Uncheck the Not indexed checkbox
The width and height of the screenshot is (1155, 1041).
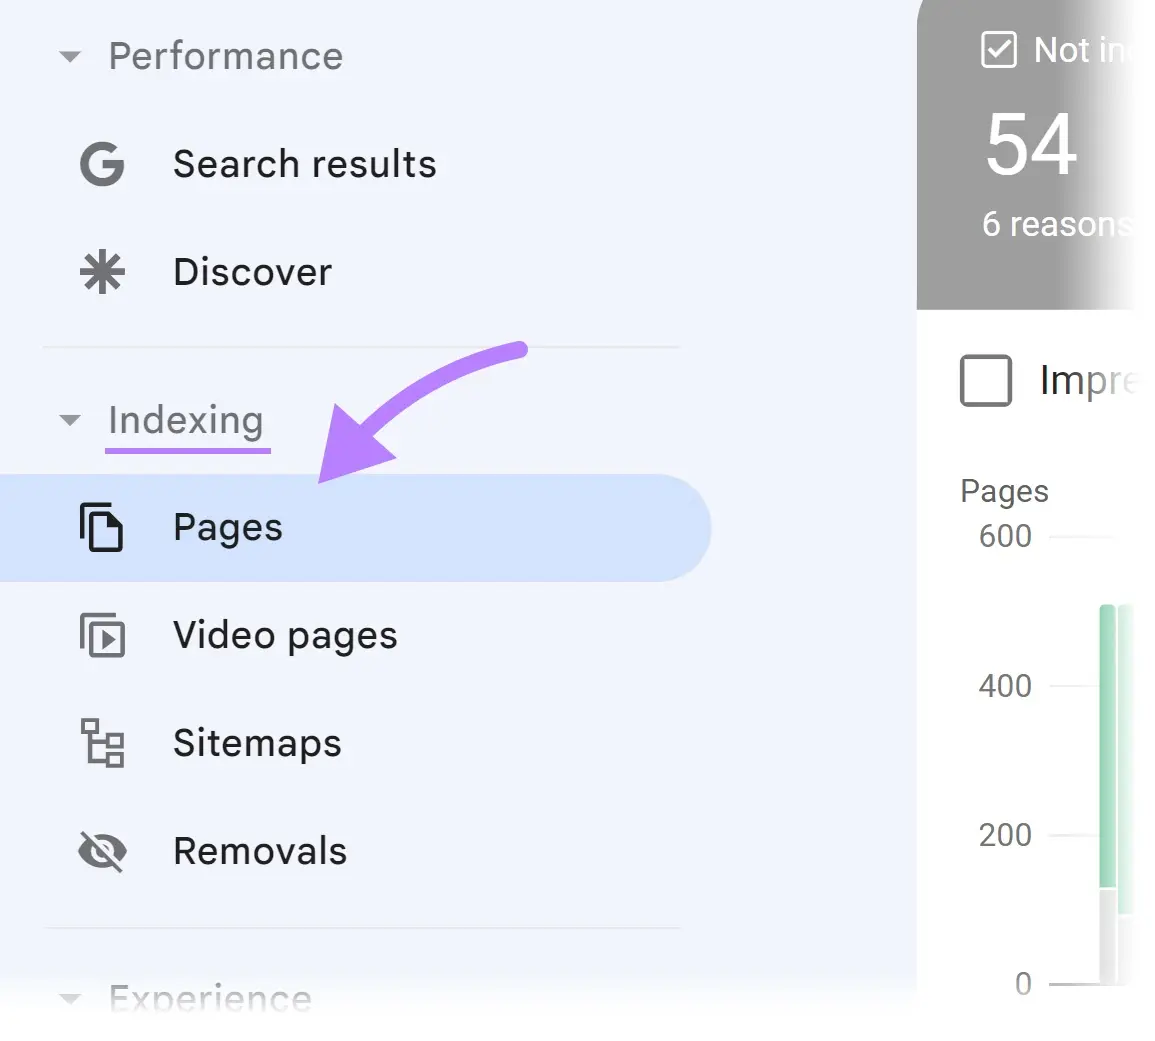point(998,50)
